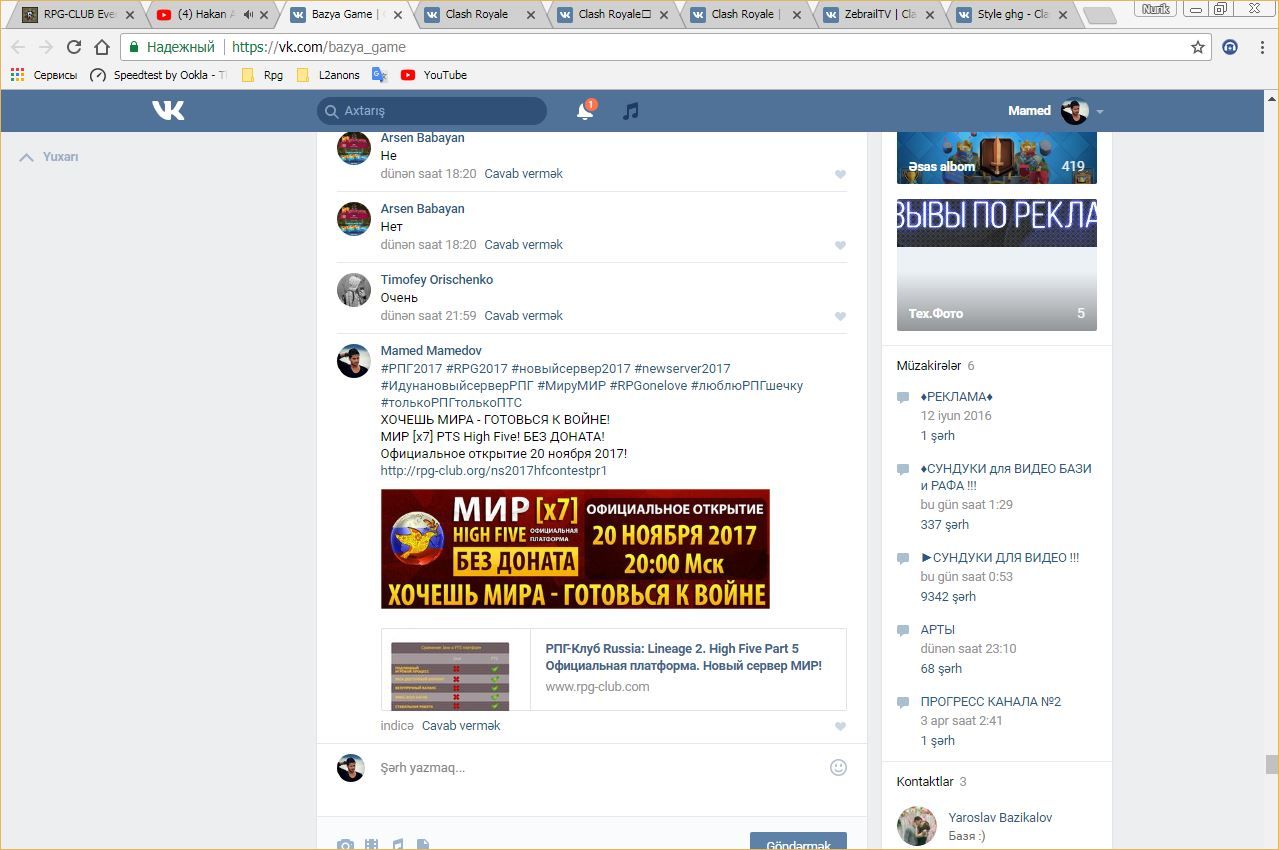Image resolution: width=1279 pixels, height=850 pixels.
Task: Bookmark this page with the star icon
Action: click(1198, 47)
